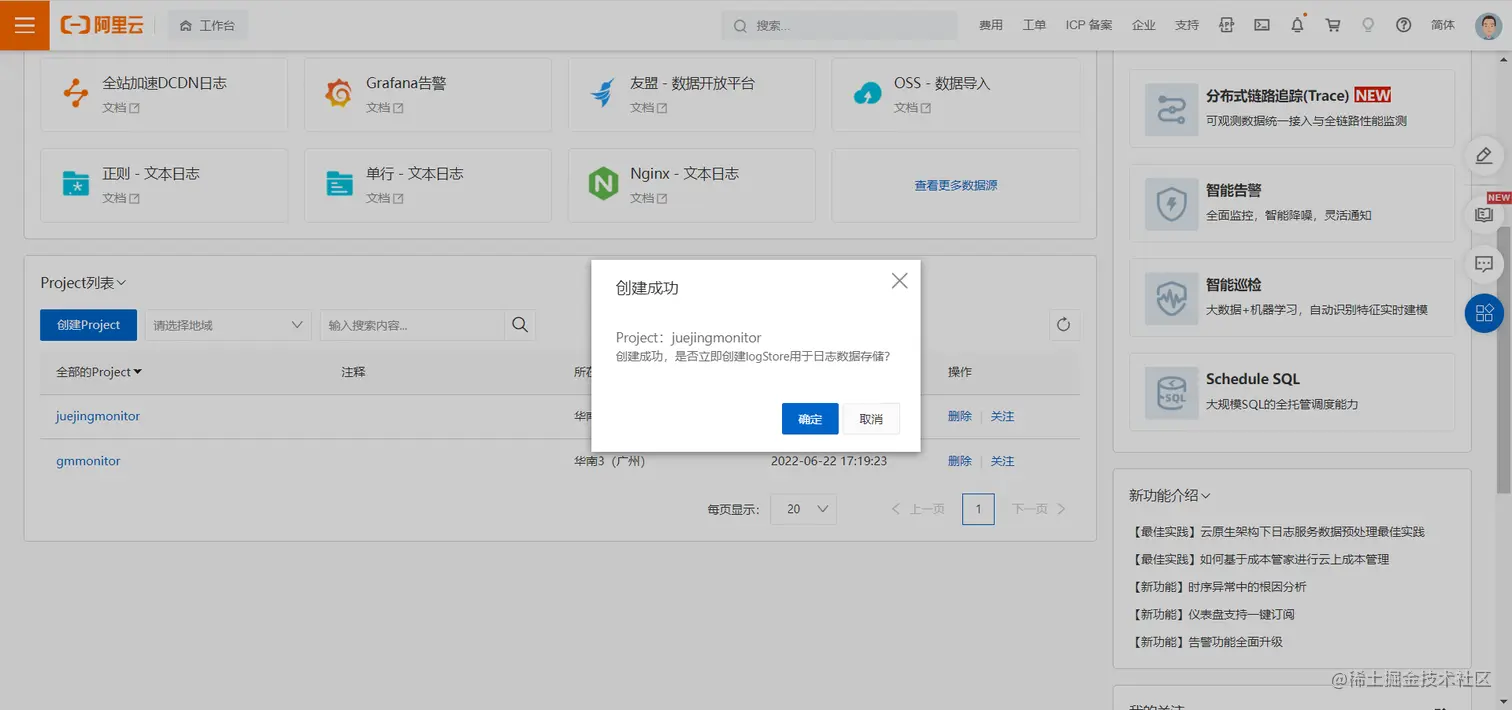Open the 支持 menu

click(1186, 25)
